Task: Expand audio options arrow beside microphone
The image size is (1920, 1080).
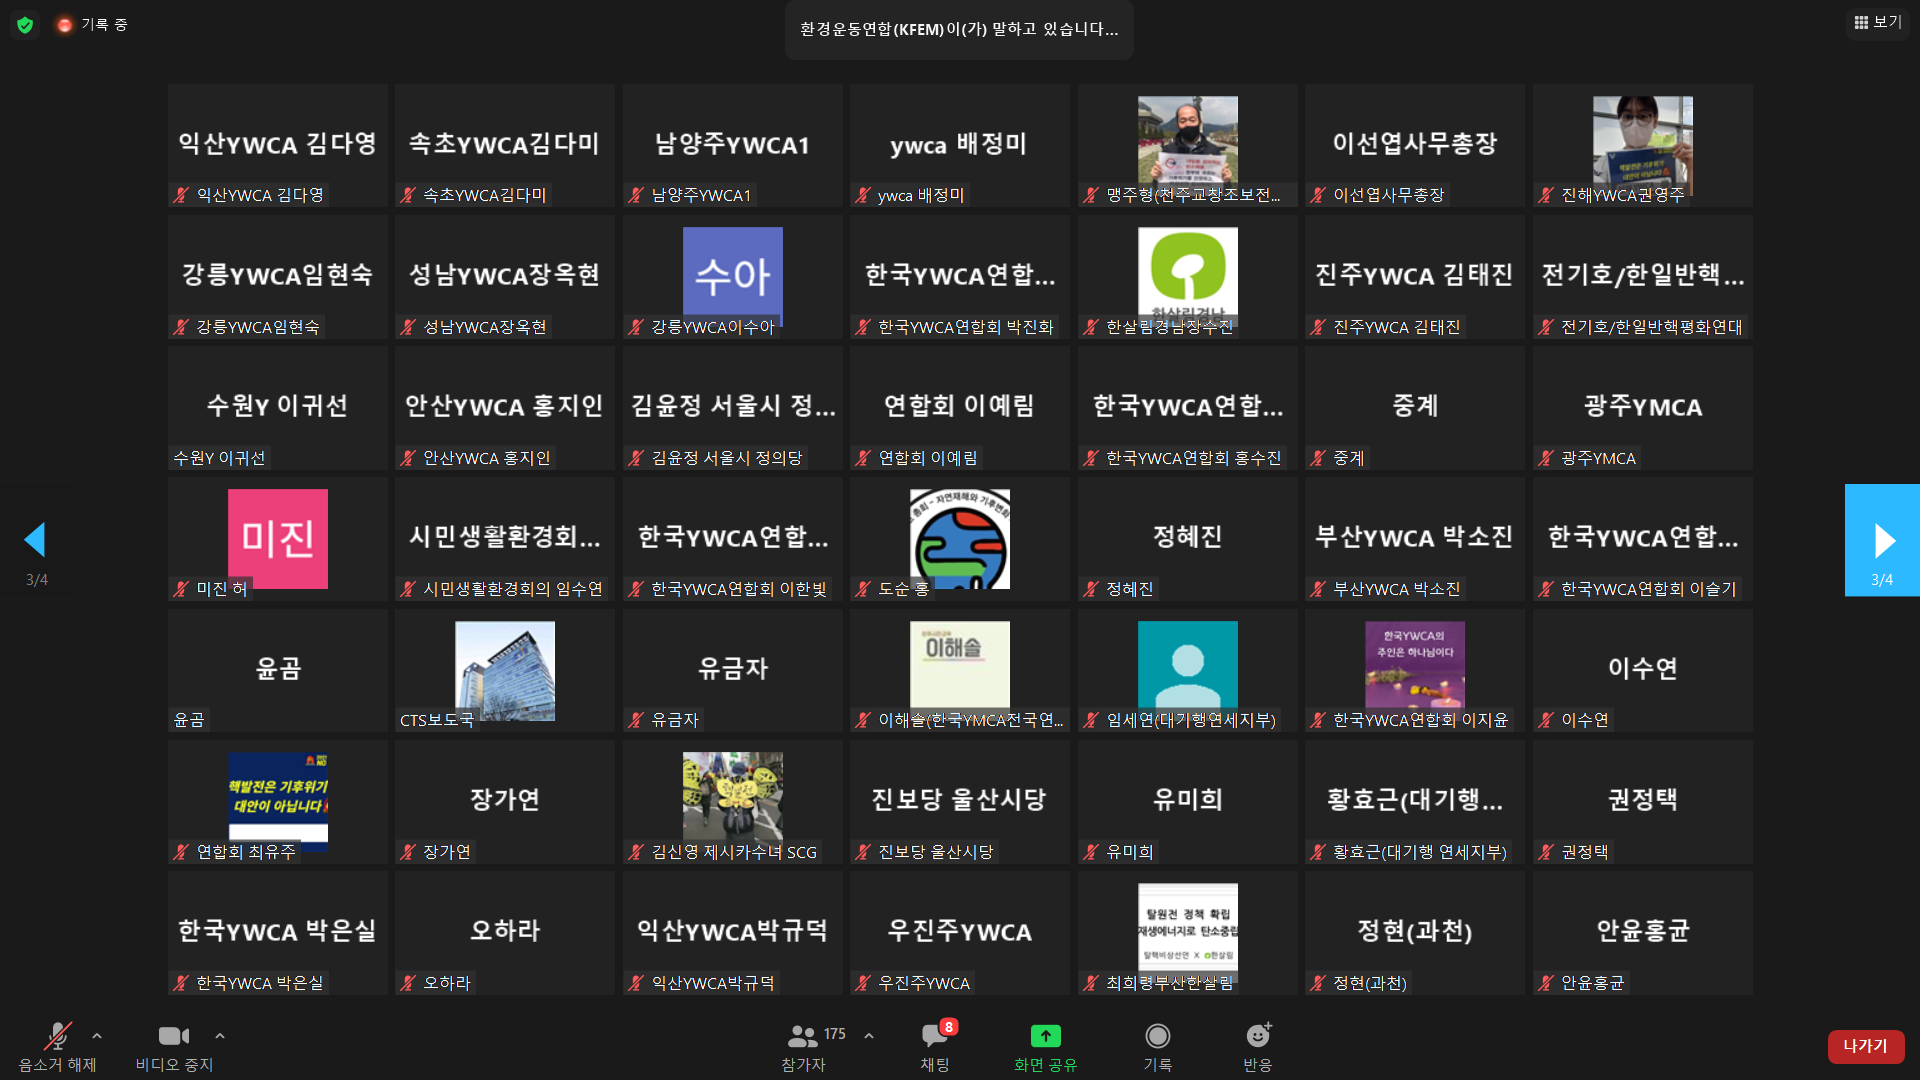Action: coord(97,1036)
